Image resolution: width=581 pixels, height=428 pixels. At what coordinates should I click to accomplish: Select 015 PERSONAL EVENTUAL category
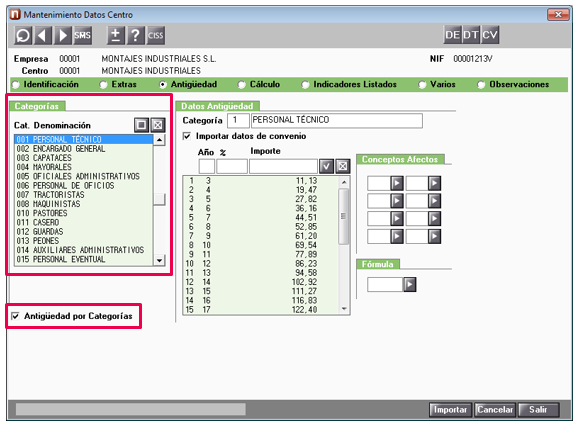pyautogui.click(x=83, y=259)
